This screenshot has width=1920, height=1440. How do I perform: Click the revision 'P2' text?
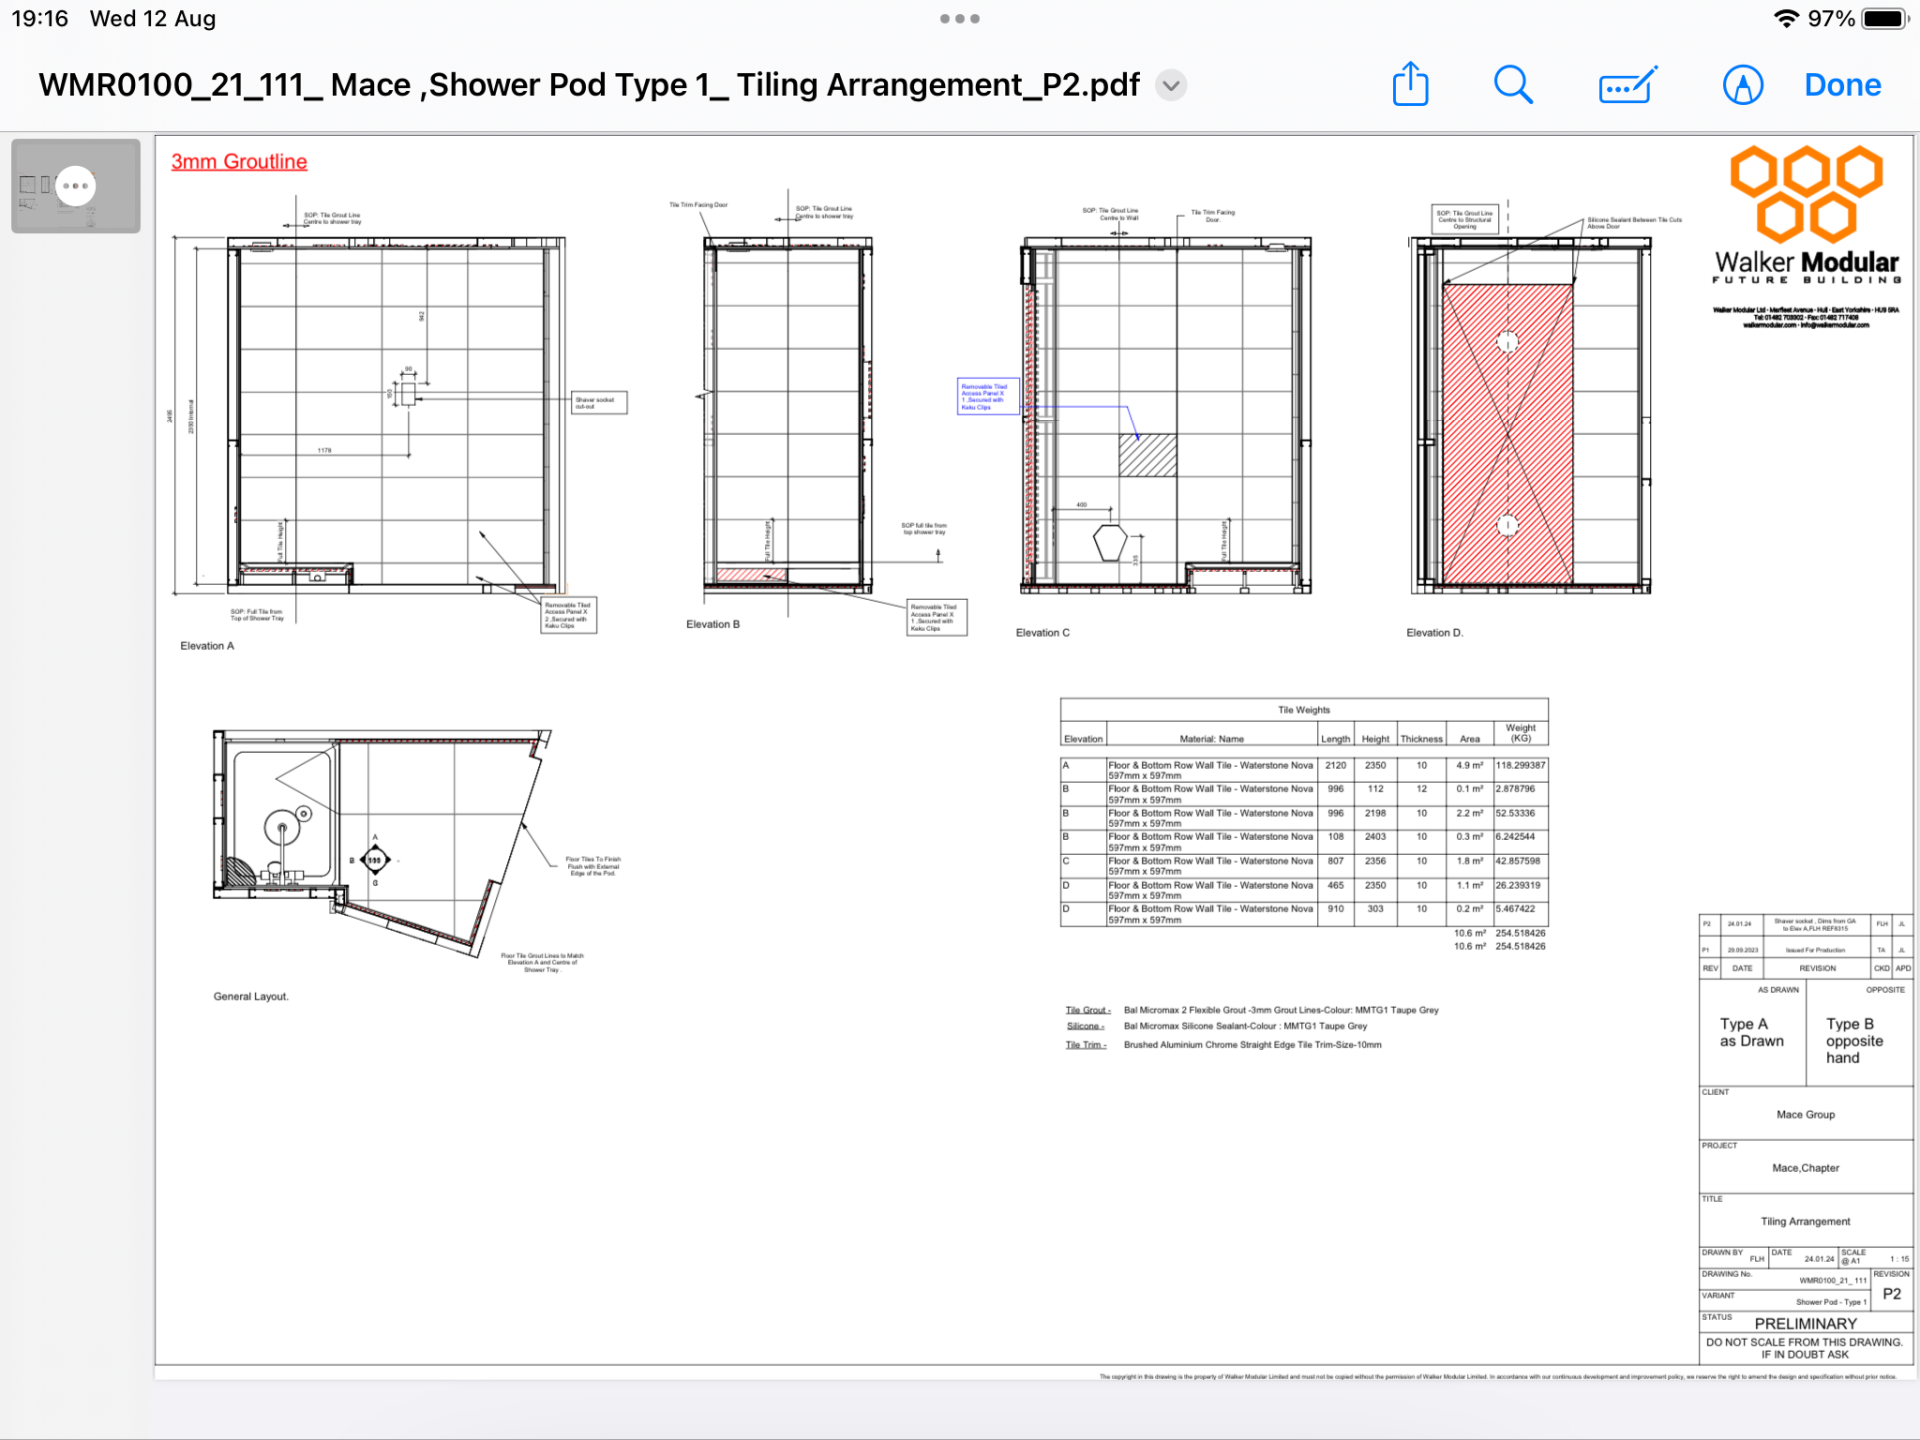point(1892,1294)
